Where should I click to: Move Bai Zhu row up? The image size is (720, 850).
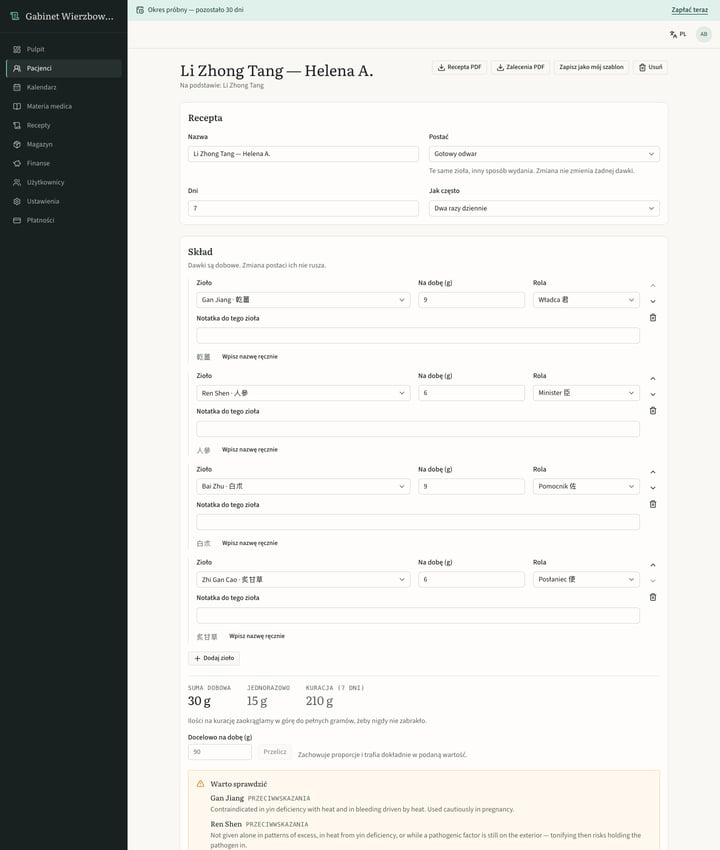[x=653, y=472]
